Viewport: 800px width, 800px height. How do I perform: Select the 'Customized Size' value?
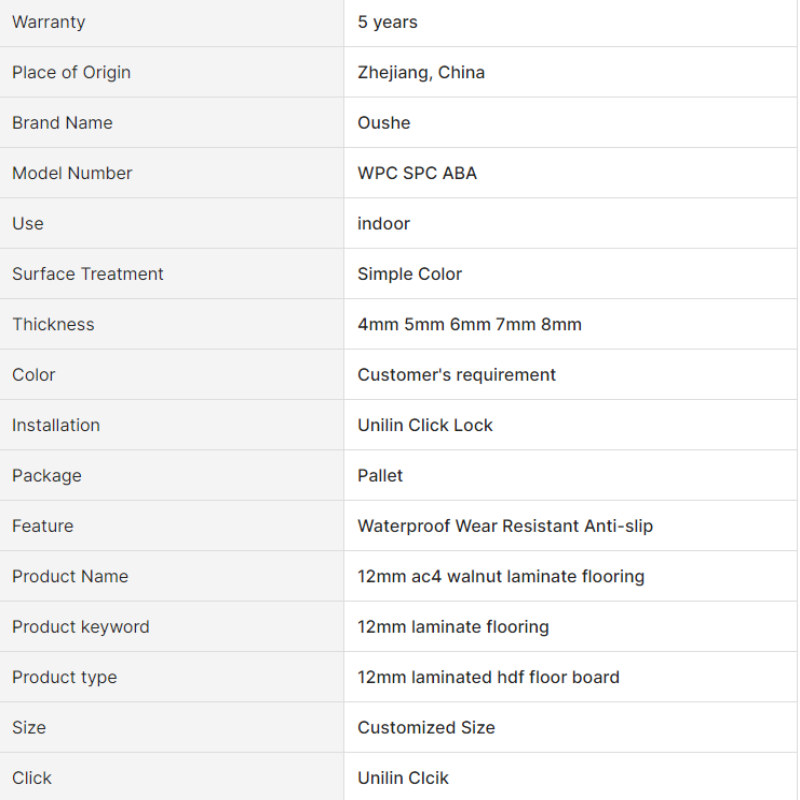[426, 728]
